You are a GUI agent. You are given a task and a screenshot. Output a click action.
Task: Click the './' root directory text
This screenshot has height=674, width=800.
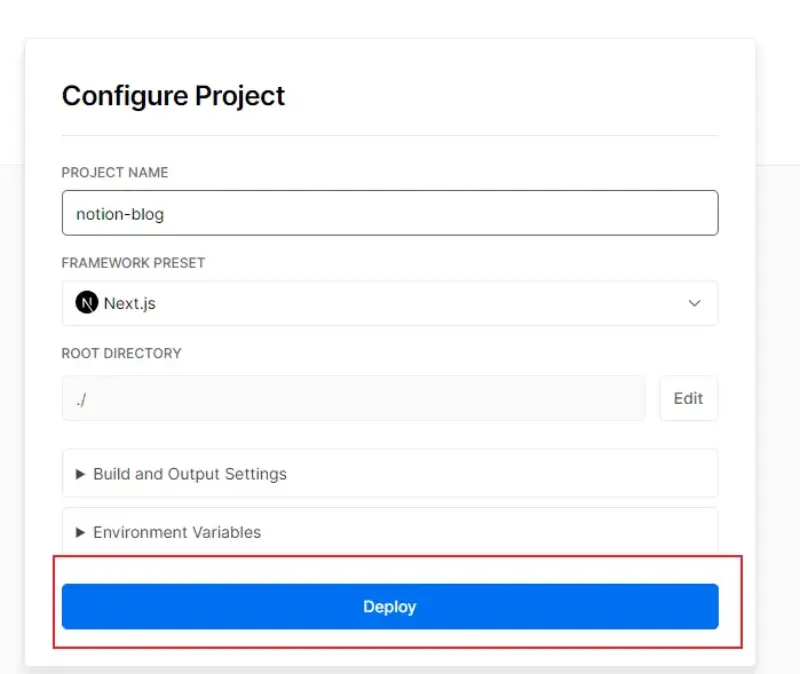pos(81,398)
